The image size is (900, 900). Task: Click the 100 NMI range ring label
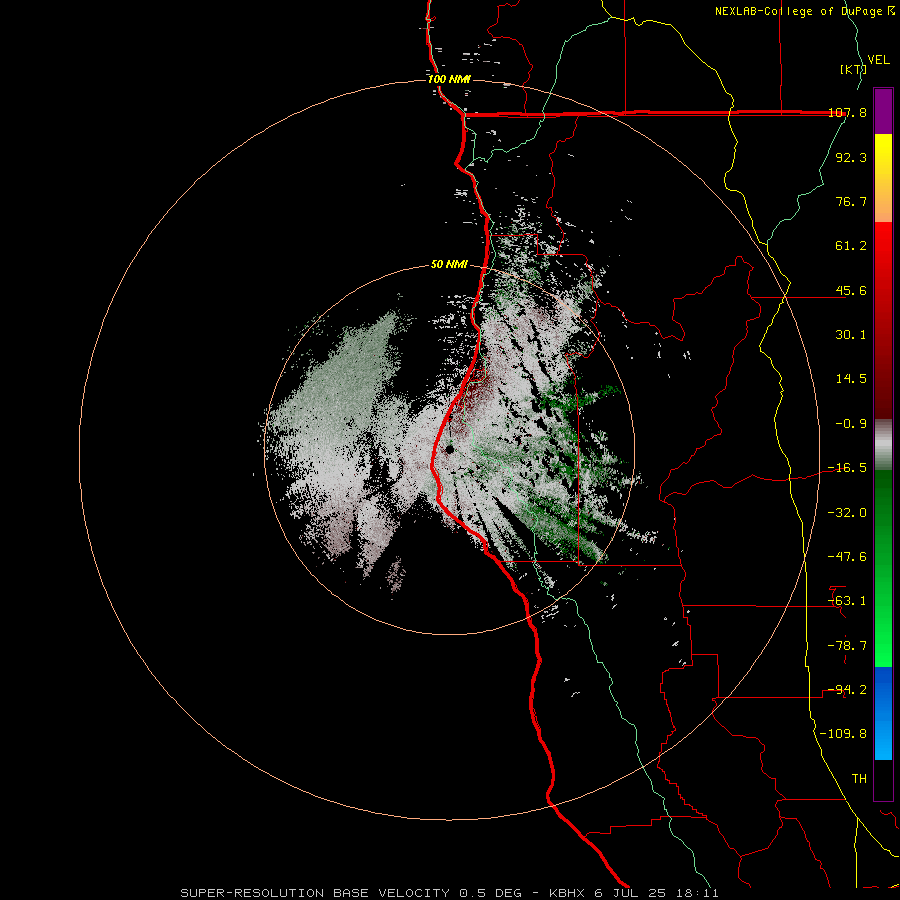point(449,79)
